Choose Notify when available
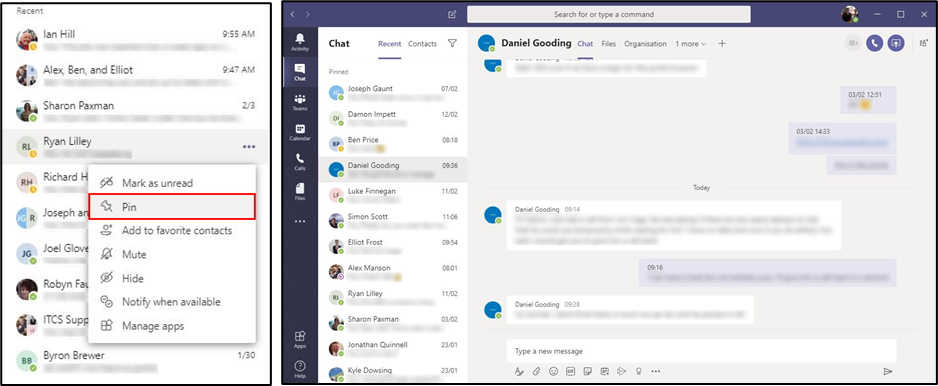The image size is (938, 386). [172, 302]
